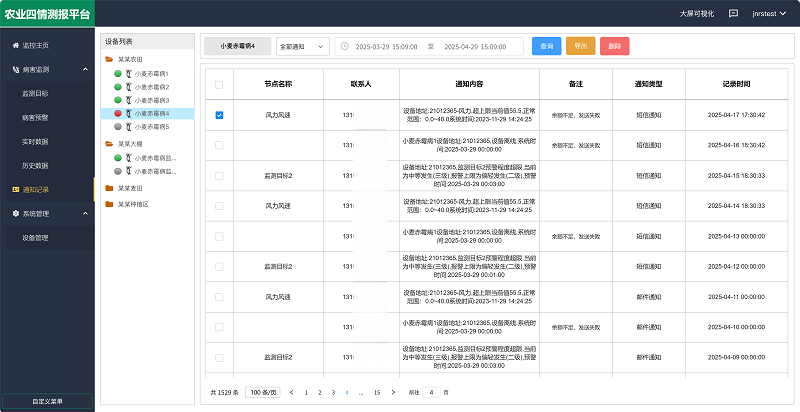The image size is (800, 412).
Task: Go to 历史数据 in the sidebar
Action: (x=35, y=165)
